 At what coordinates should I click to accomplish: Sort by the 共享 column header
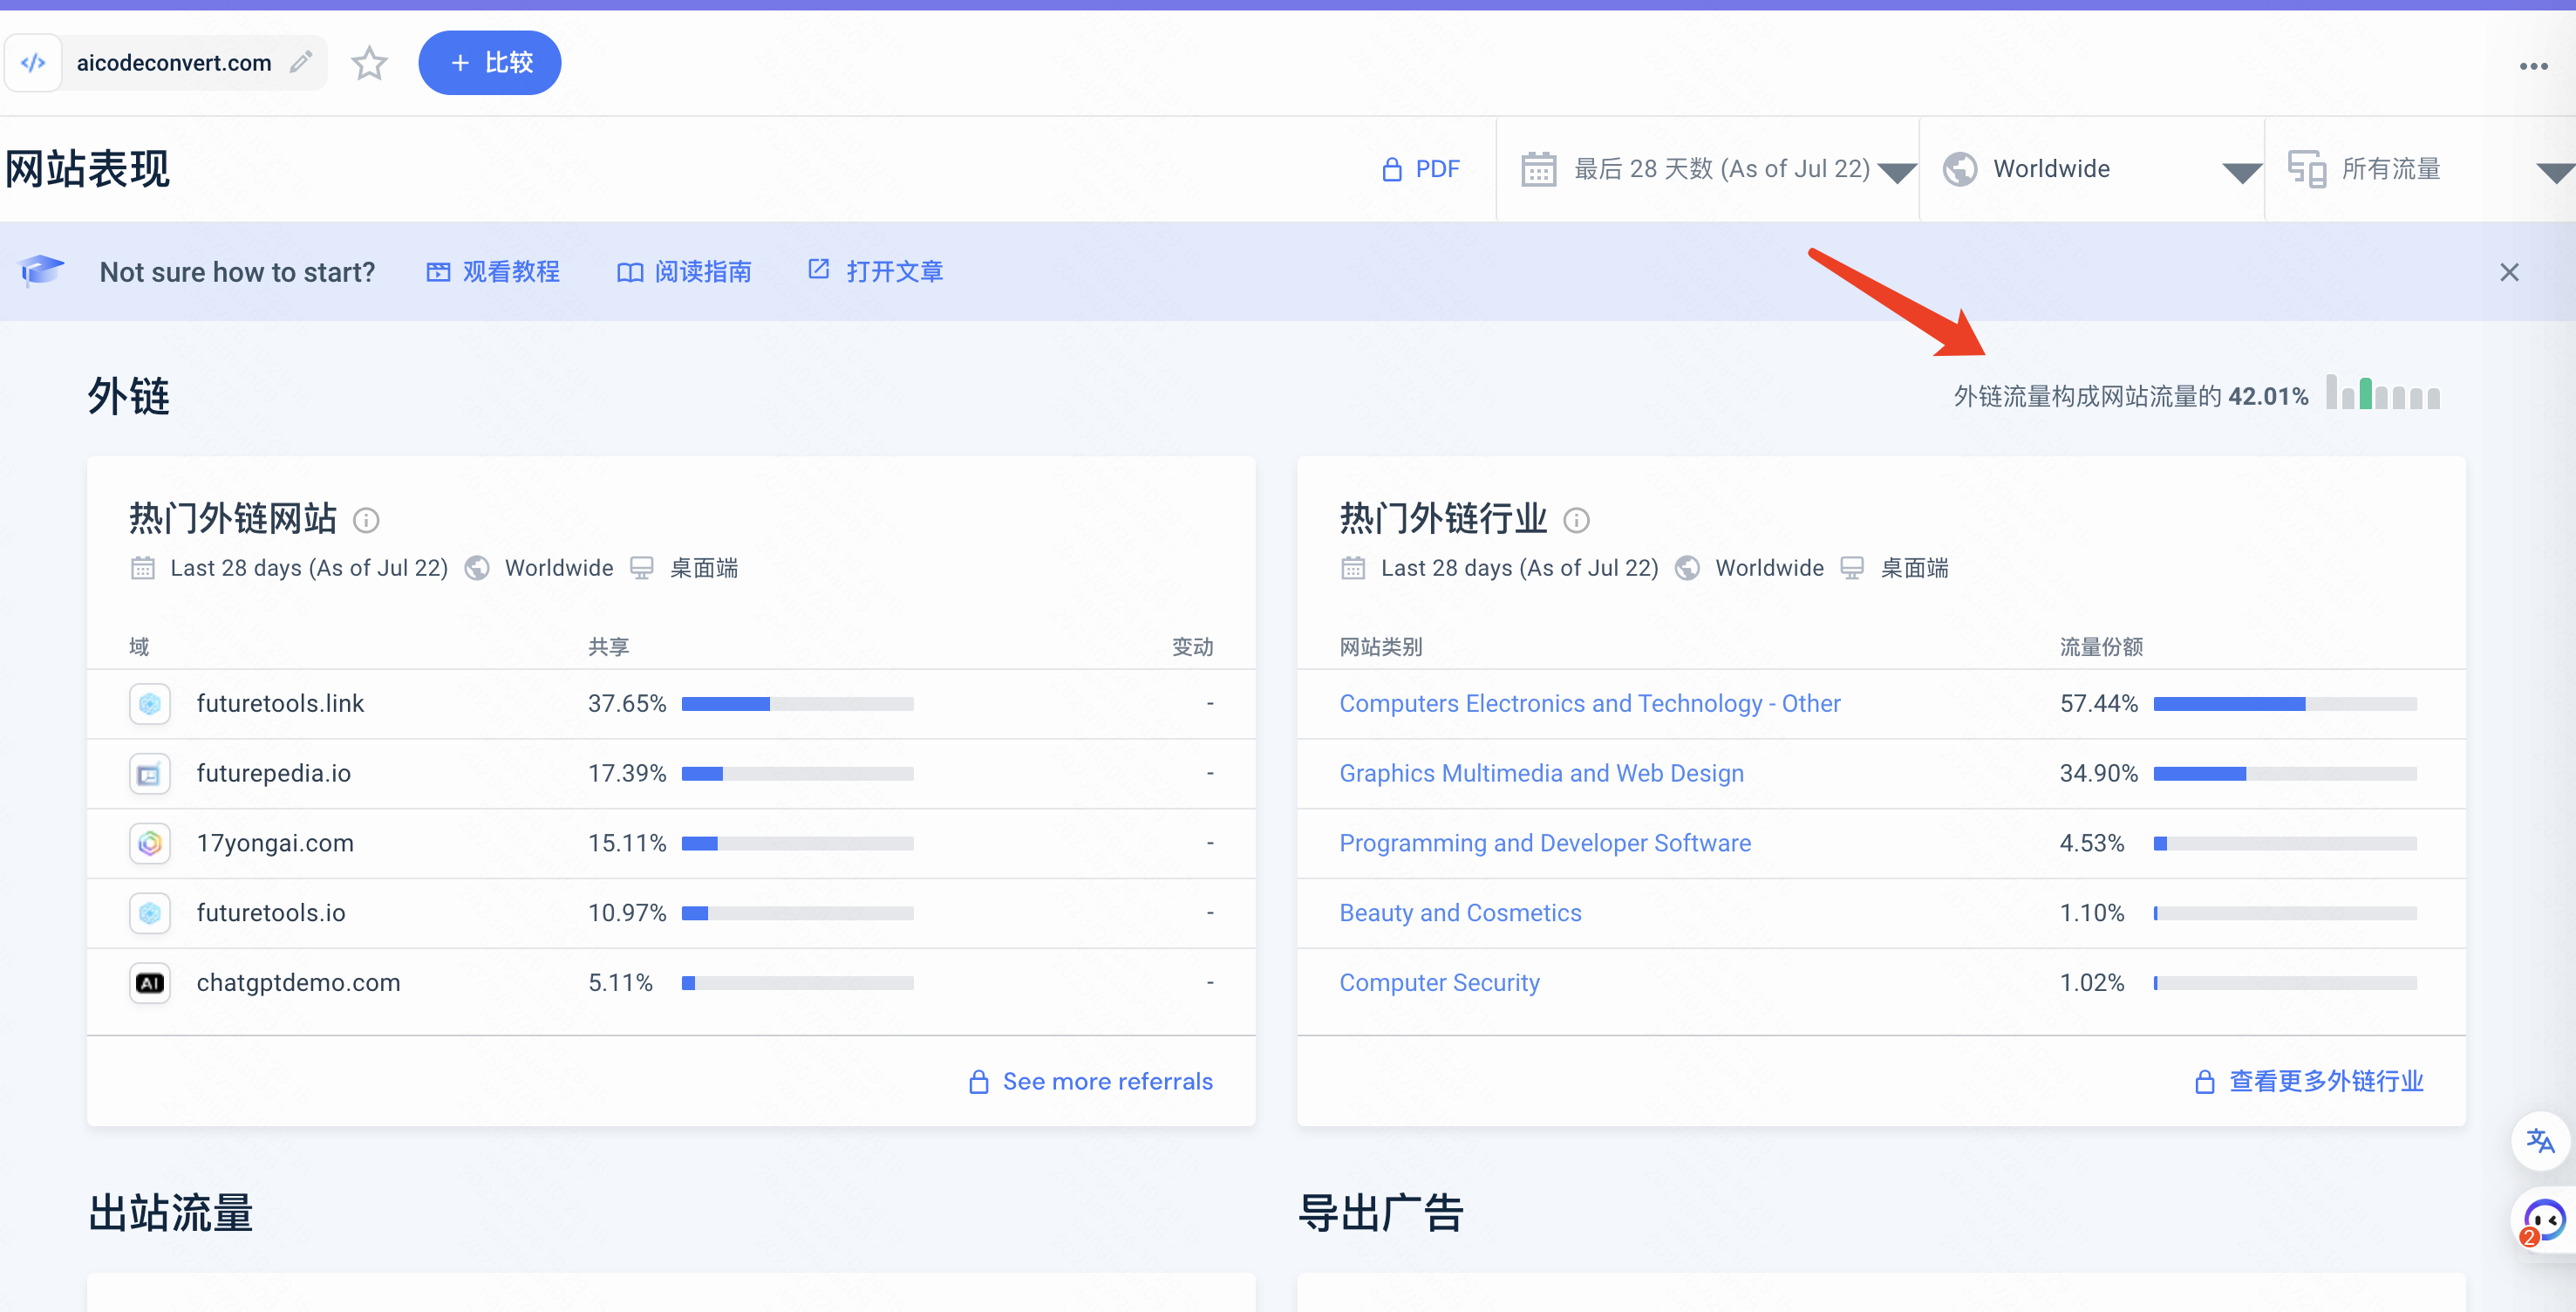tap(608, 647)
